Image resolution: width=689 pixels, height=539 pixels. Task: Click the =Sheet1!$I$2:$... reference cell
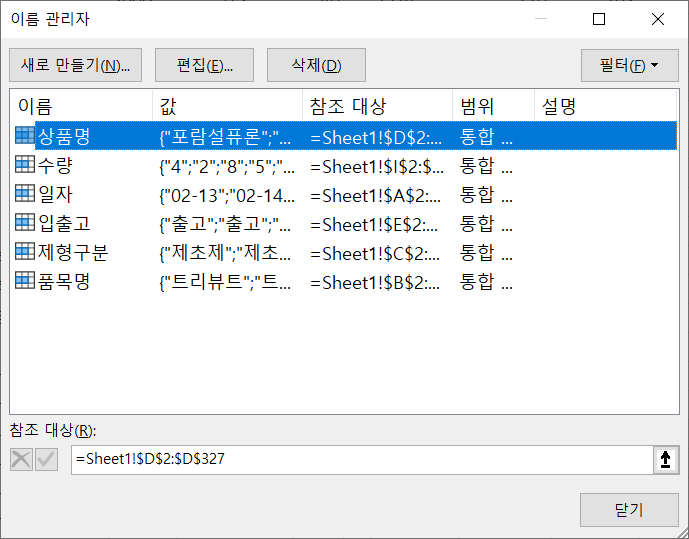tap(377, 166)
